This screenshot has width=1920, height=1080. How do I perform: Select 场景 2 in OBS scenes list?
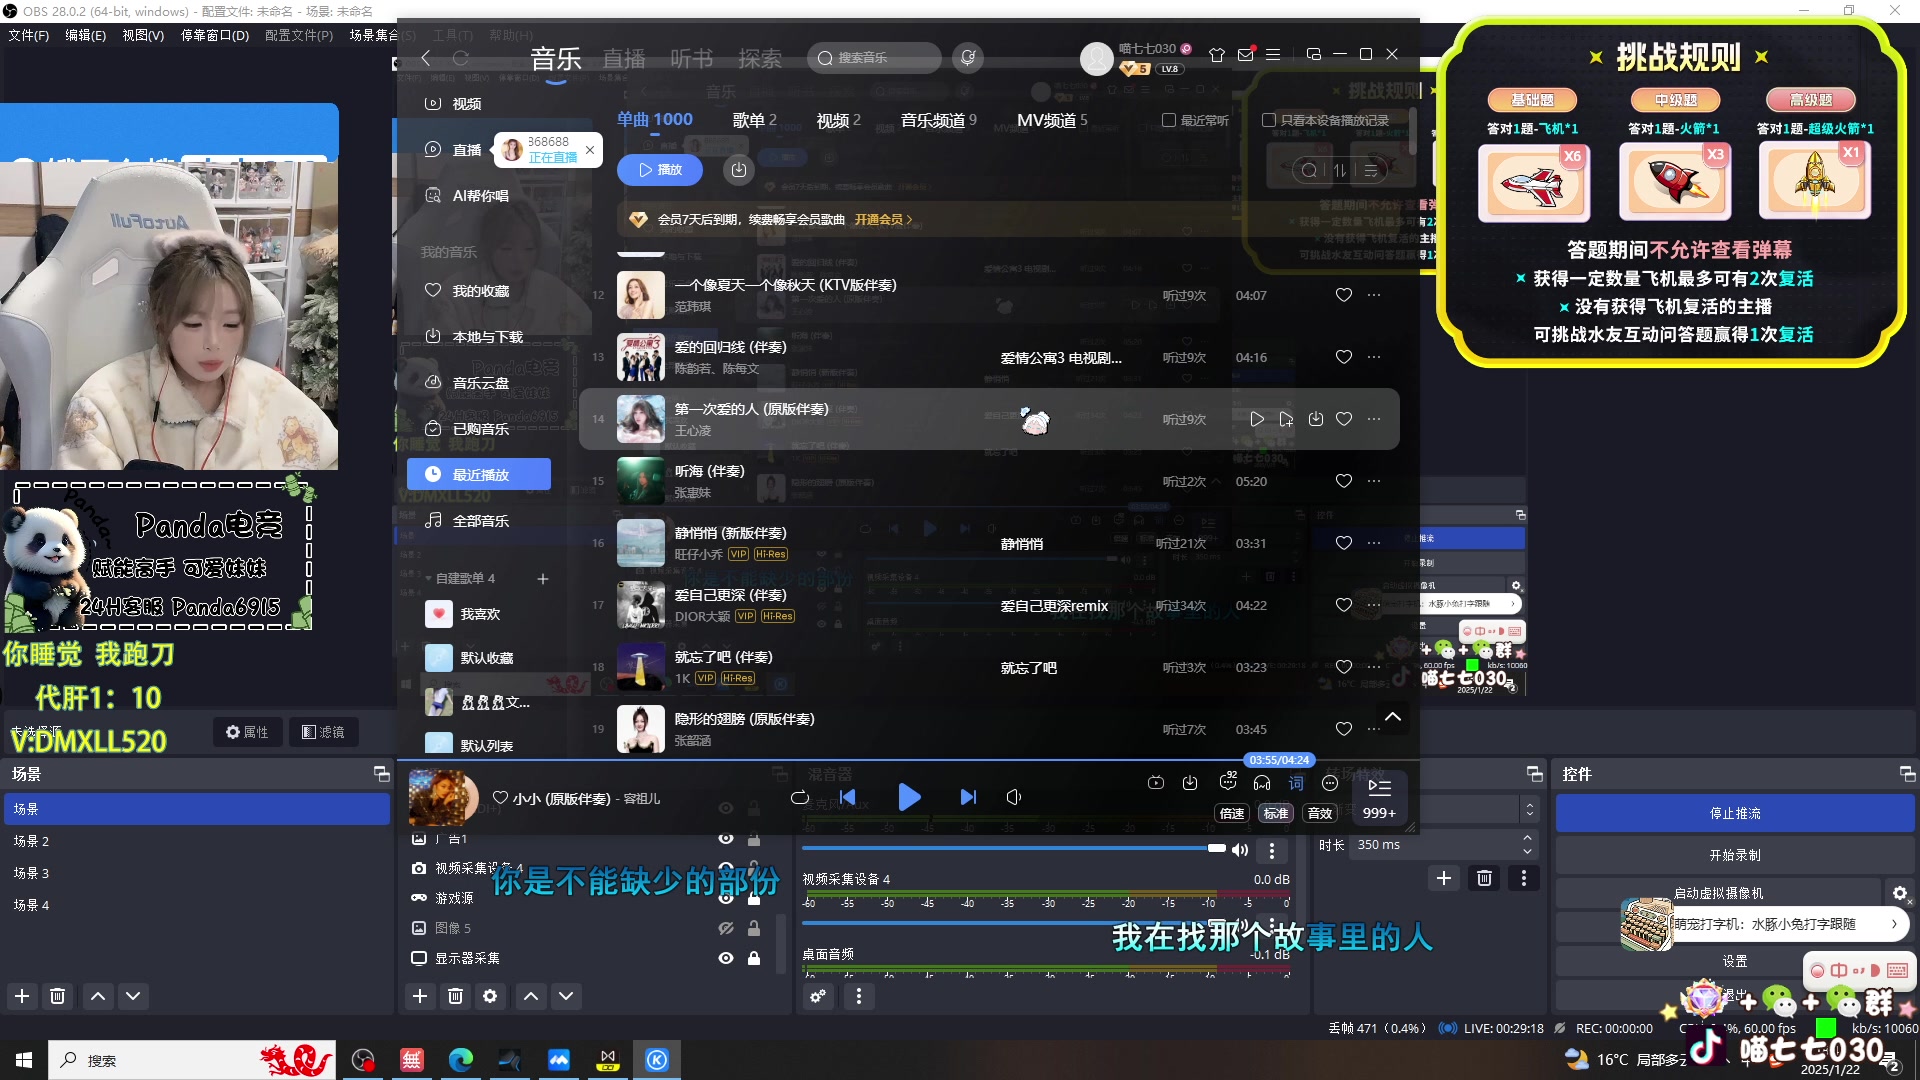[196, 841]
